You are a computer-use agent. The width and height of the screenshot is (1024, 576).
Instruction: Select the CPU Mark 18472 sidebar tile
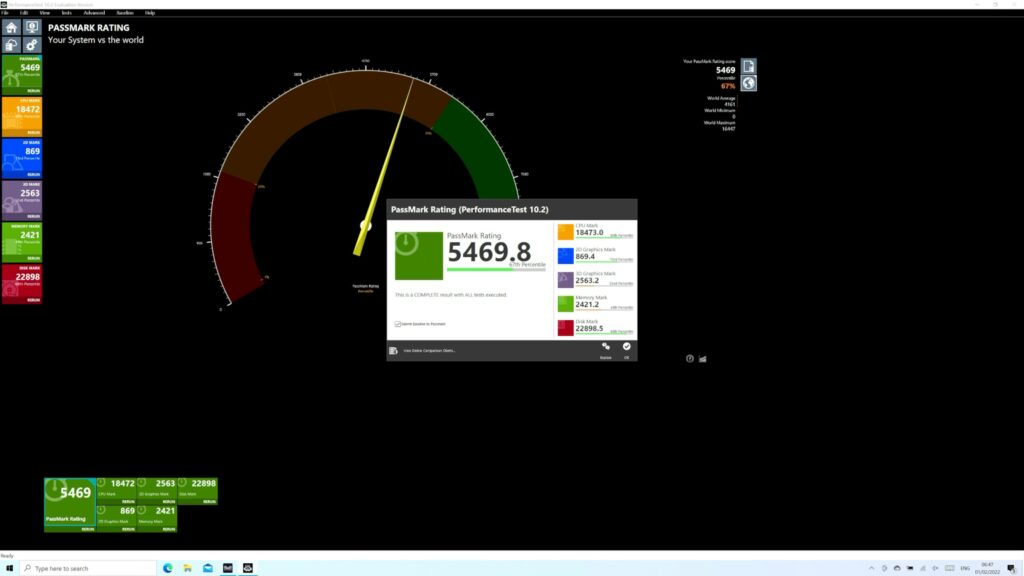click(22, 116)
